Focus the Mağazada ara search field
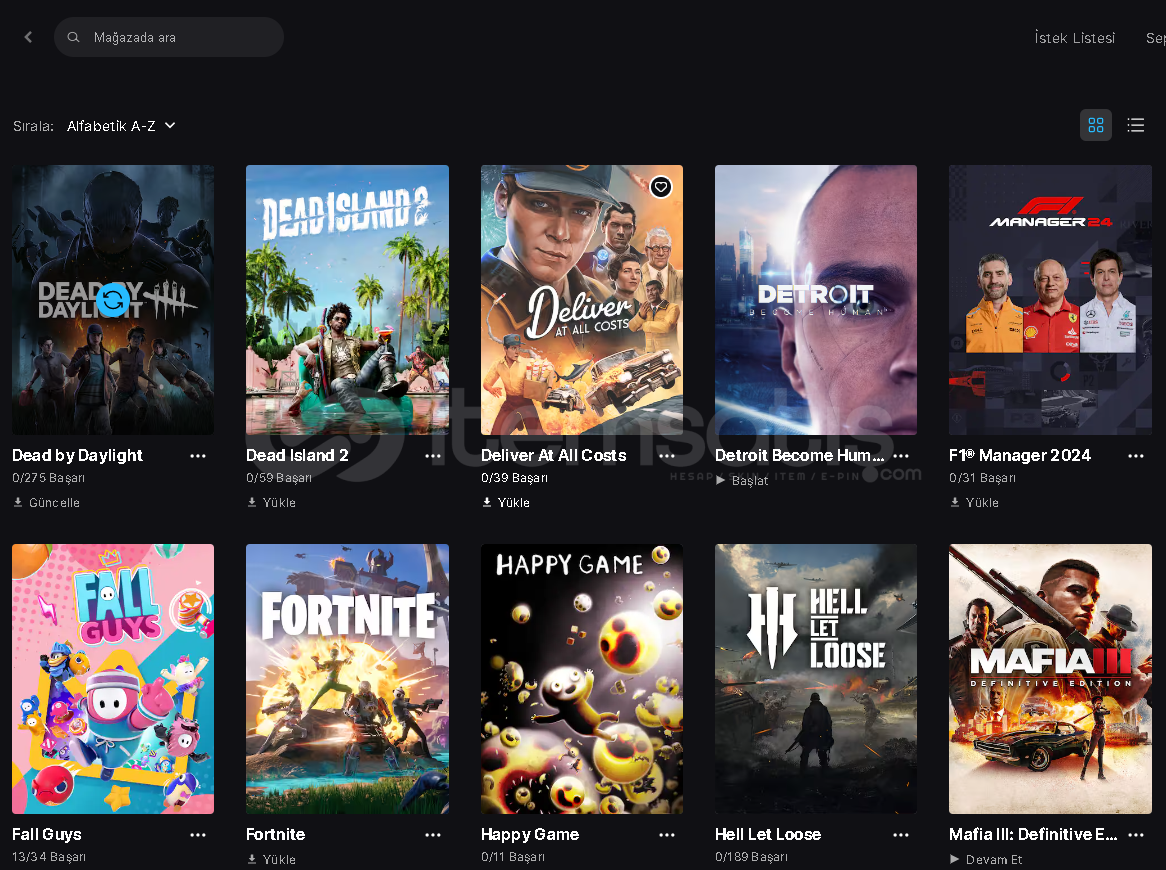The height and width of the screenshot is (870, 1166). coord(169,37)
